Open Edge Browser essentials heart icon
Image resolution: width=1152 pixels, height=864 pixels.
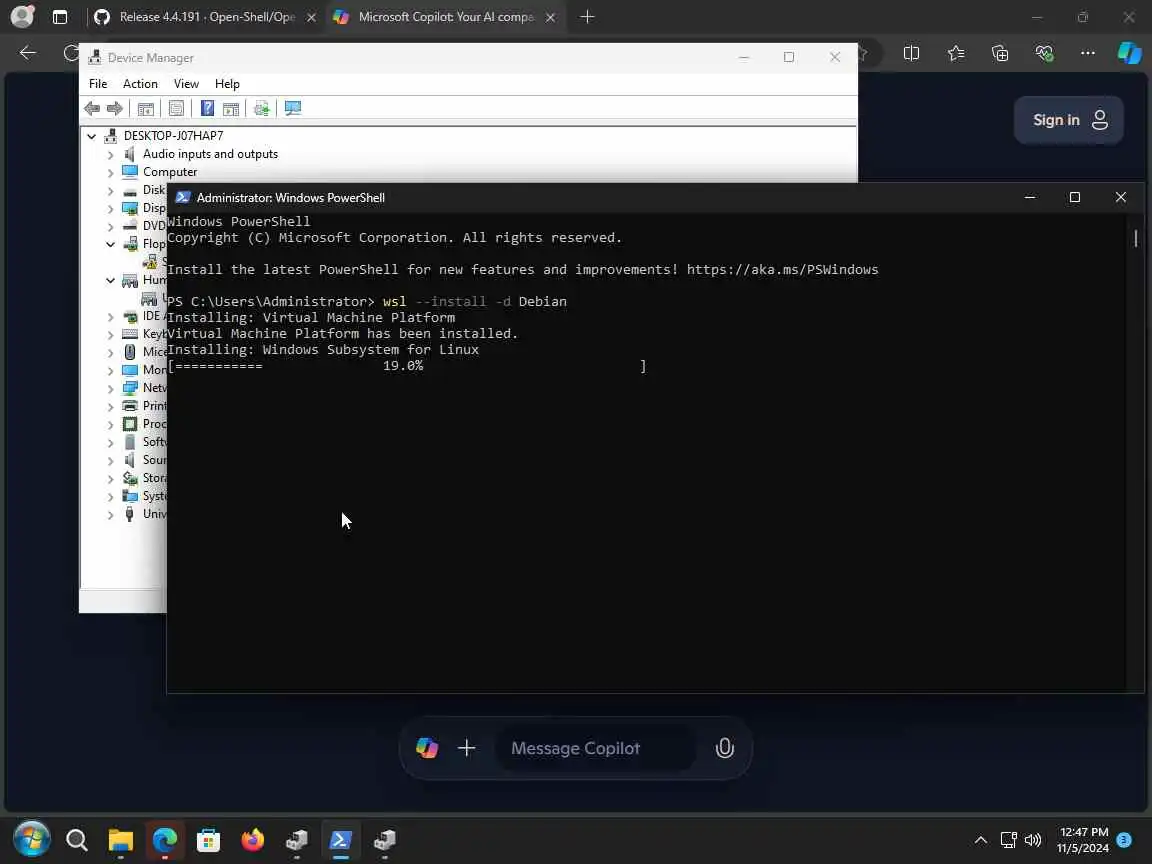pos(1044,53)
